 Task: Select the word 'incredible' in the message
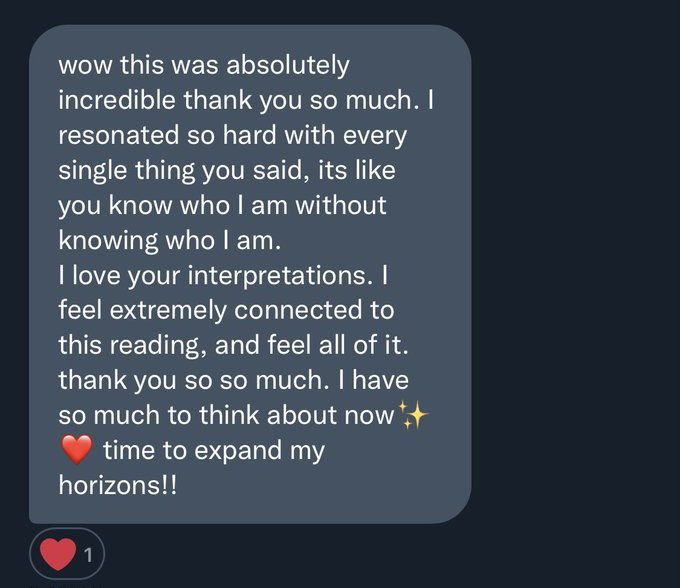point(117,100)
